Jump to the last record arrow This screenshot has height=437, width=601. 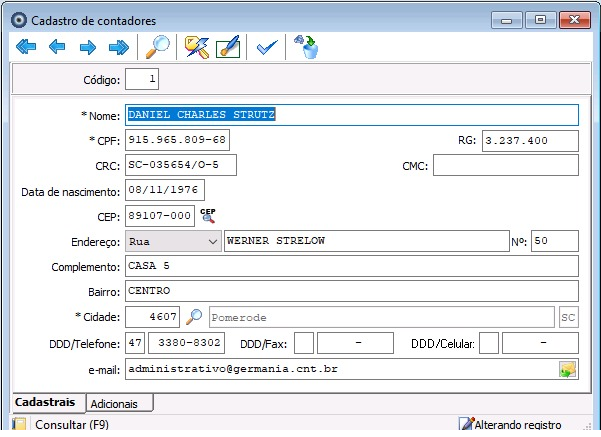tap(118, 47)
